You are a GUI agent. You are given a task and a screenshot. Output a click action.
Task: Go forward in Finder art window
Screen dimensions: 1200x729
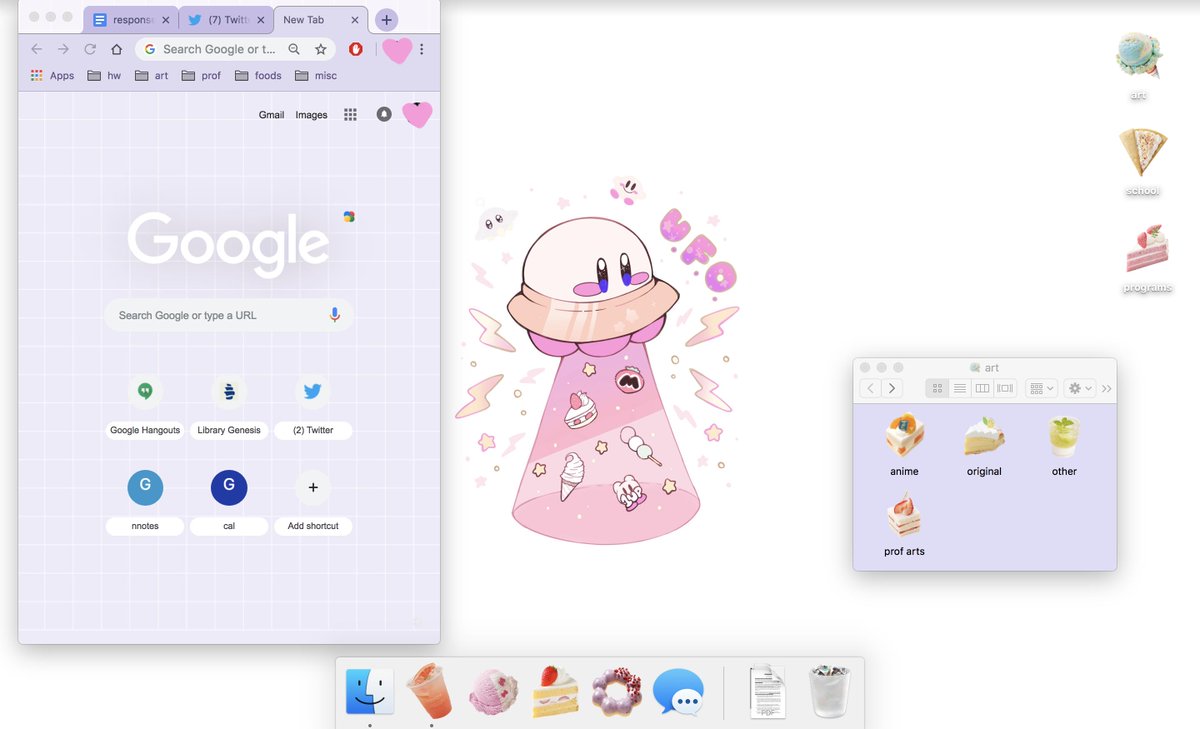(x=892, y=388)
